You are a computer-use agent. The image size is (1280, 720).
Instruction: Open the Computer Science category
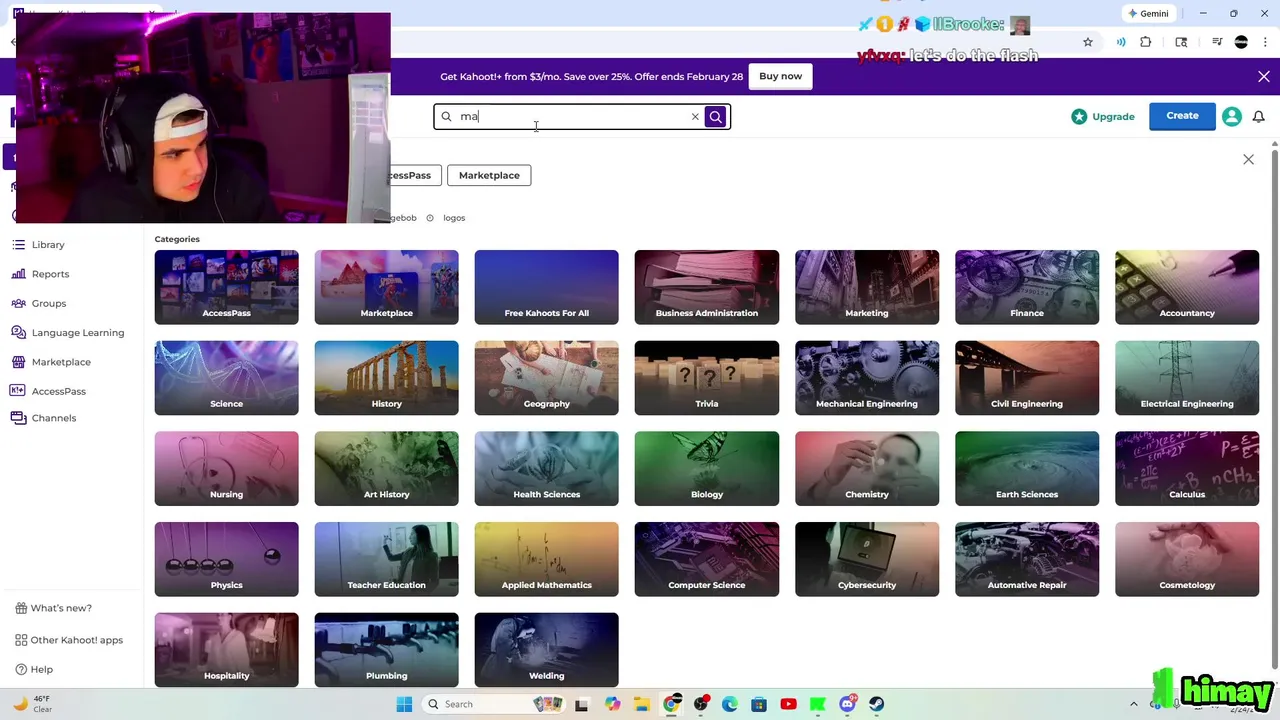(x=706, y=559)
